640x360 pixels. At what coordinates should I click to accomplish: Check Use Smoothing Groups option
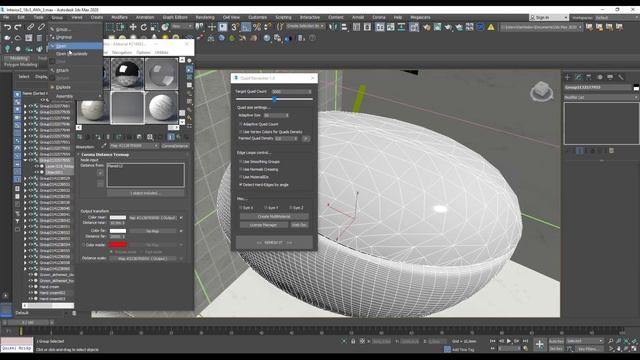coord(241,162)
